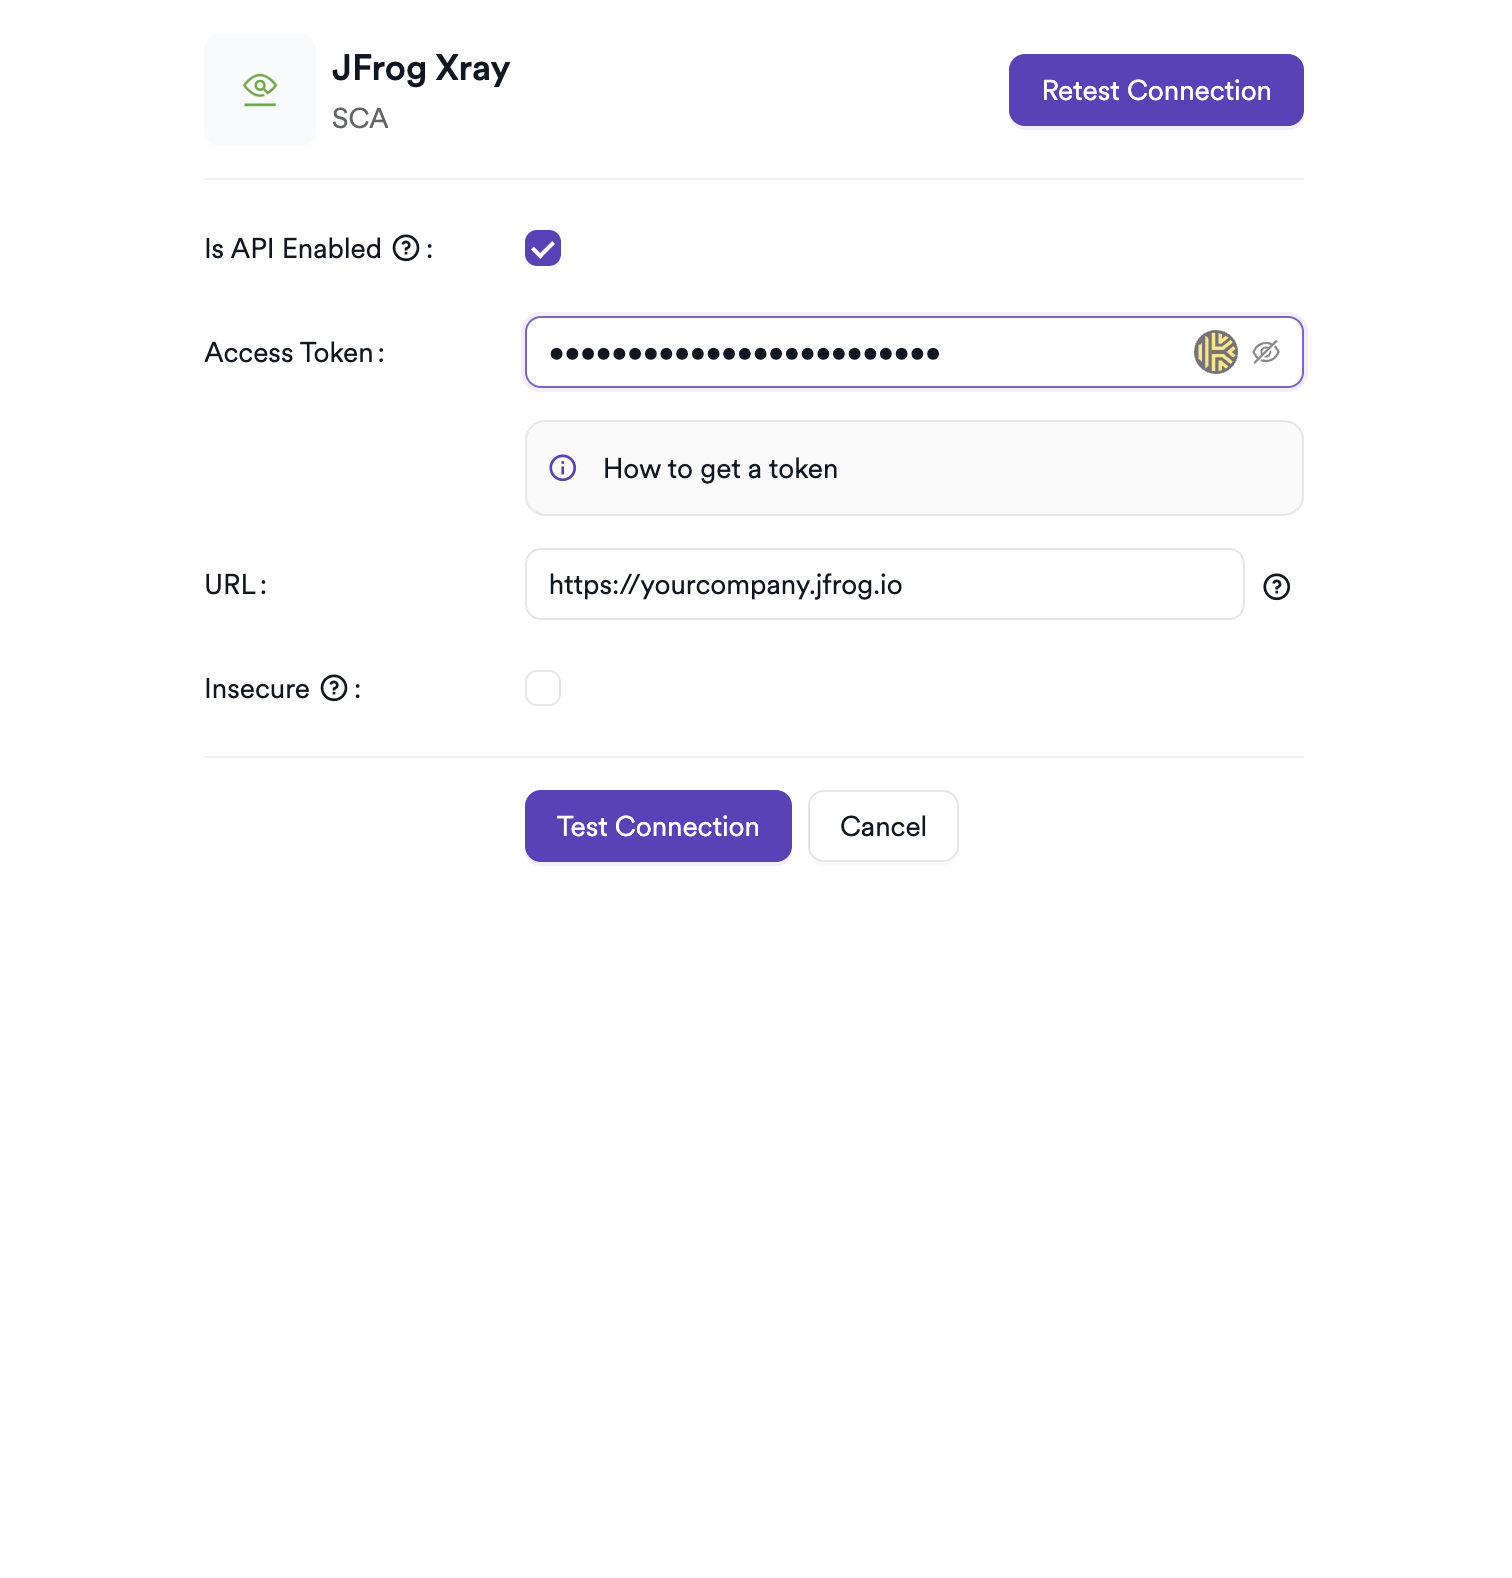1512x1578 pixels.
Task: Click the "How to get a token" banner
Action: [914, 467]
